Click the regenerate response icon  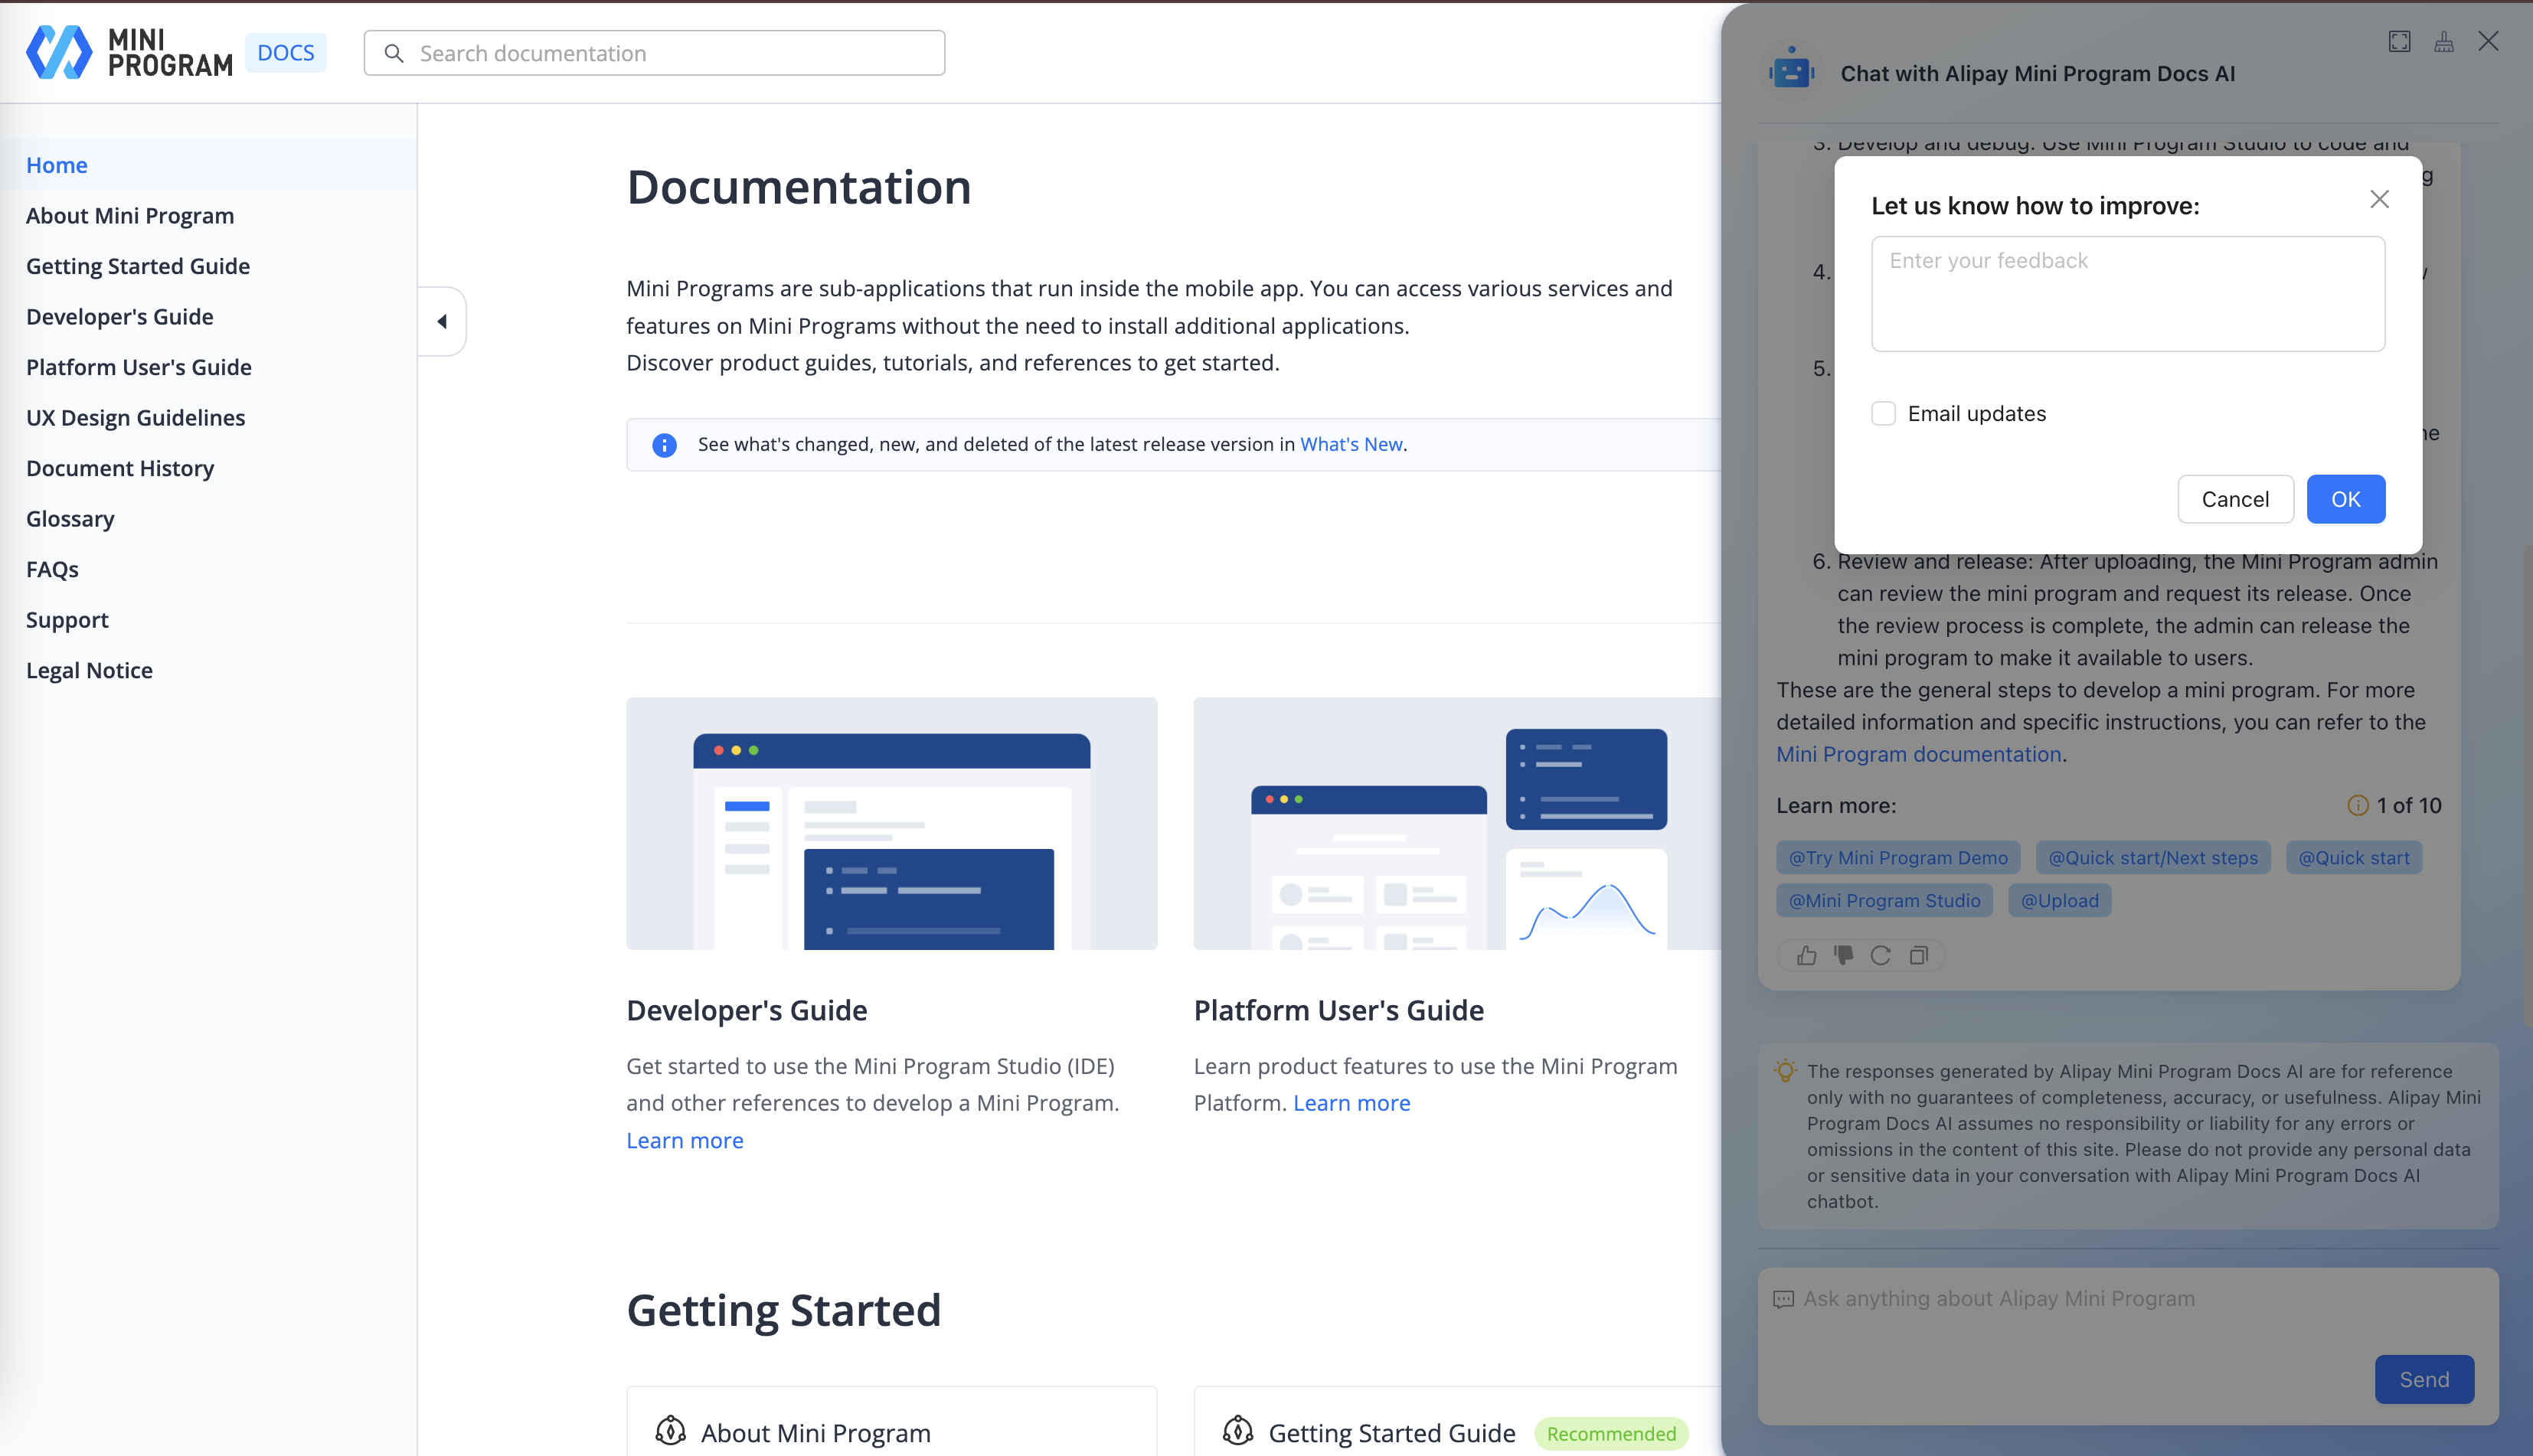click(x=1880, y=956)
